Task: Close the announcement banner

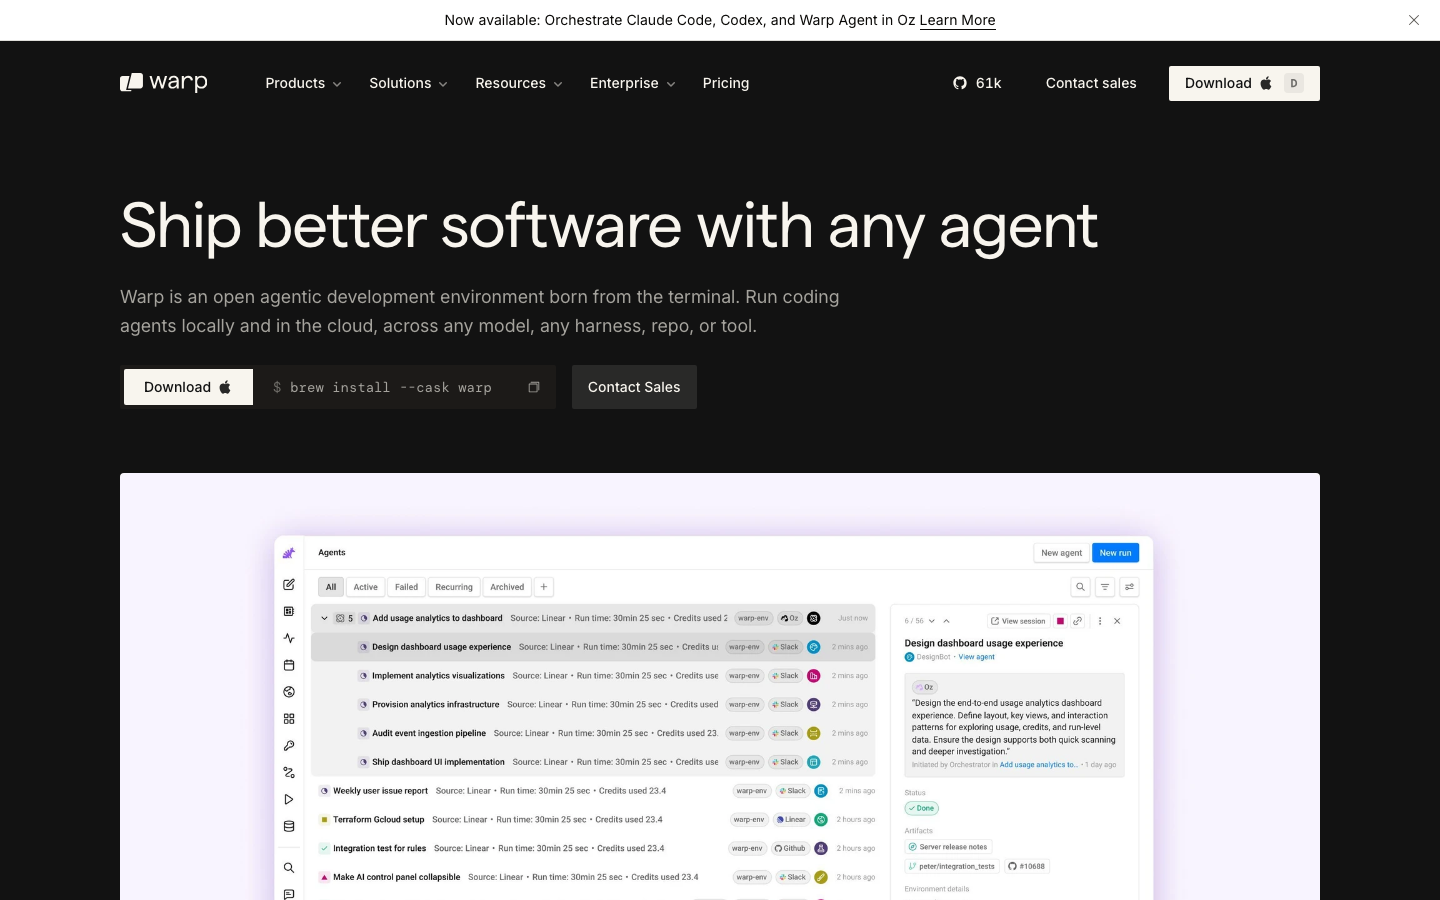Action: [1414, 20]
